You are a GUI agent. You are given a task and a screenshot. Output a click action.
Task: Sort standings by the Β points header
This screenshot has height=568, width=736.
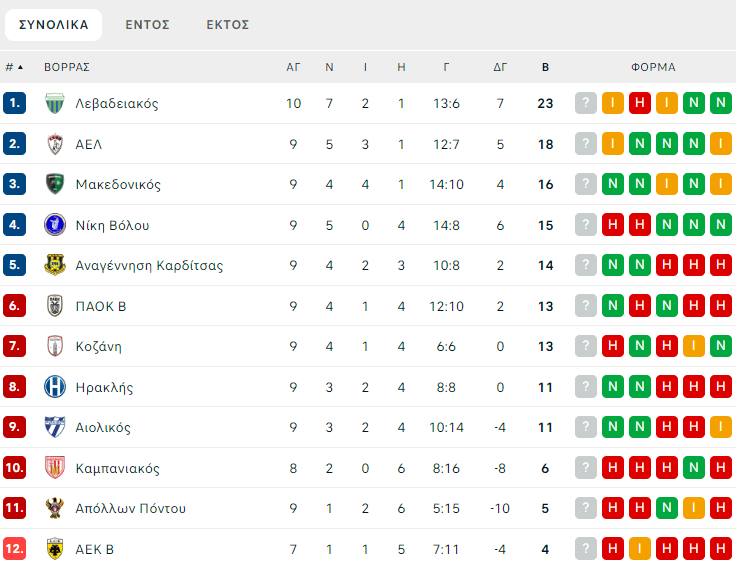click(x=545, y=67)
